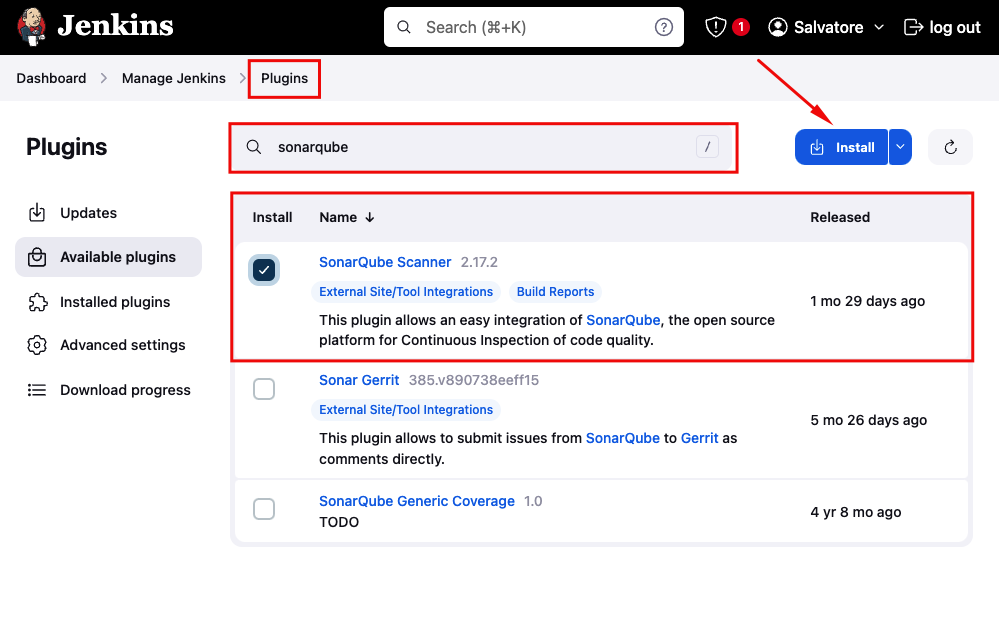Click SonarQube Scanner's External Site/Tool Integrations tag

pyautogui.click(x=406, y=292)
